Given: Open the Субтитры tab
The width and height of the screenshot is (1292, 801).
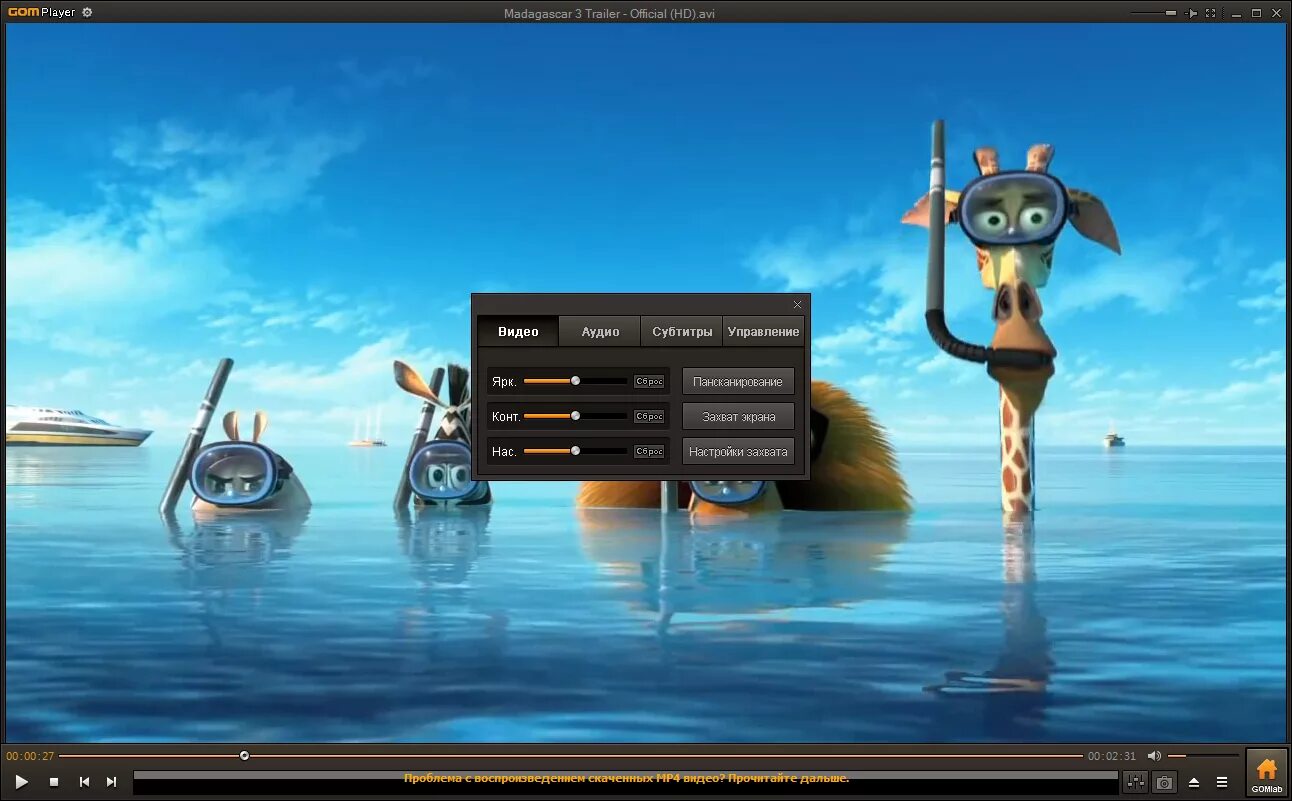Looking at the screenshot, I should click(682, 331).
